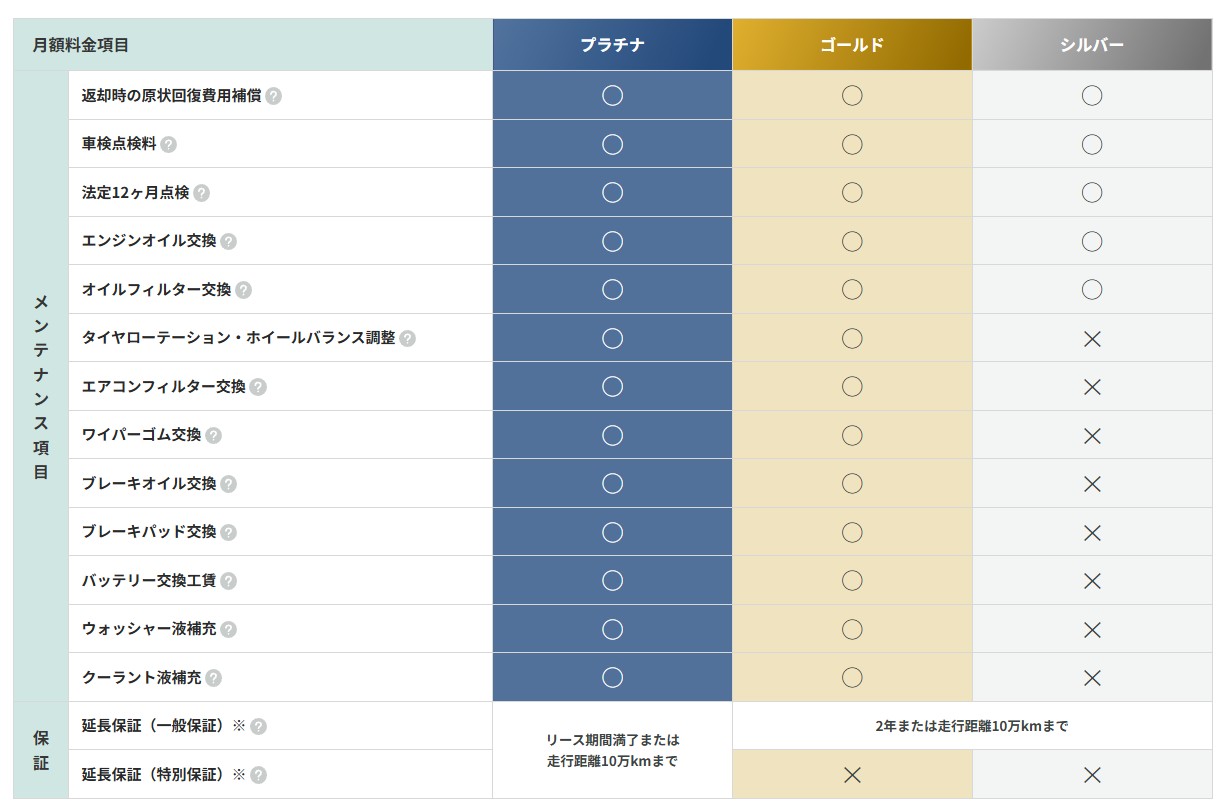Select the シルバー plan column header

pos(1092,45)
